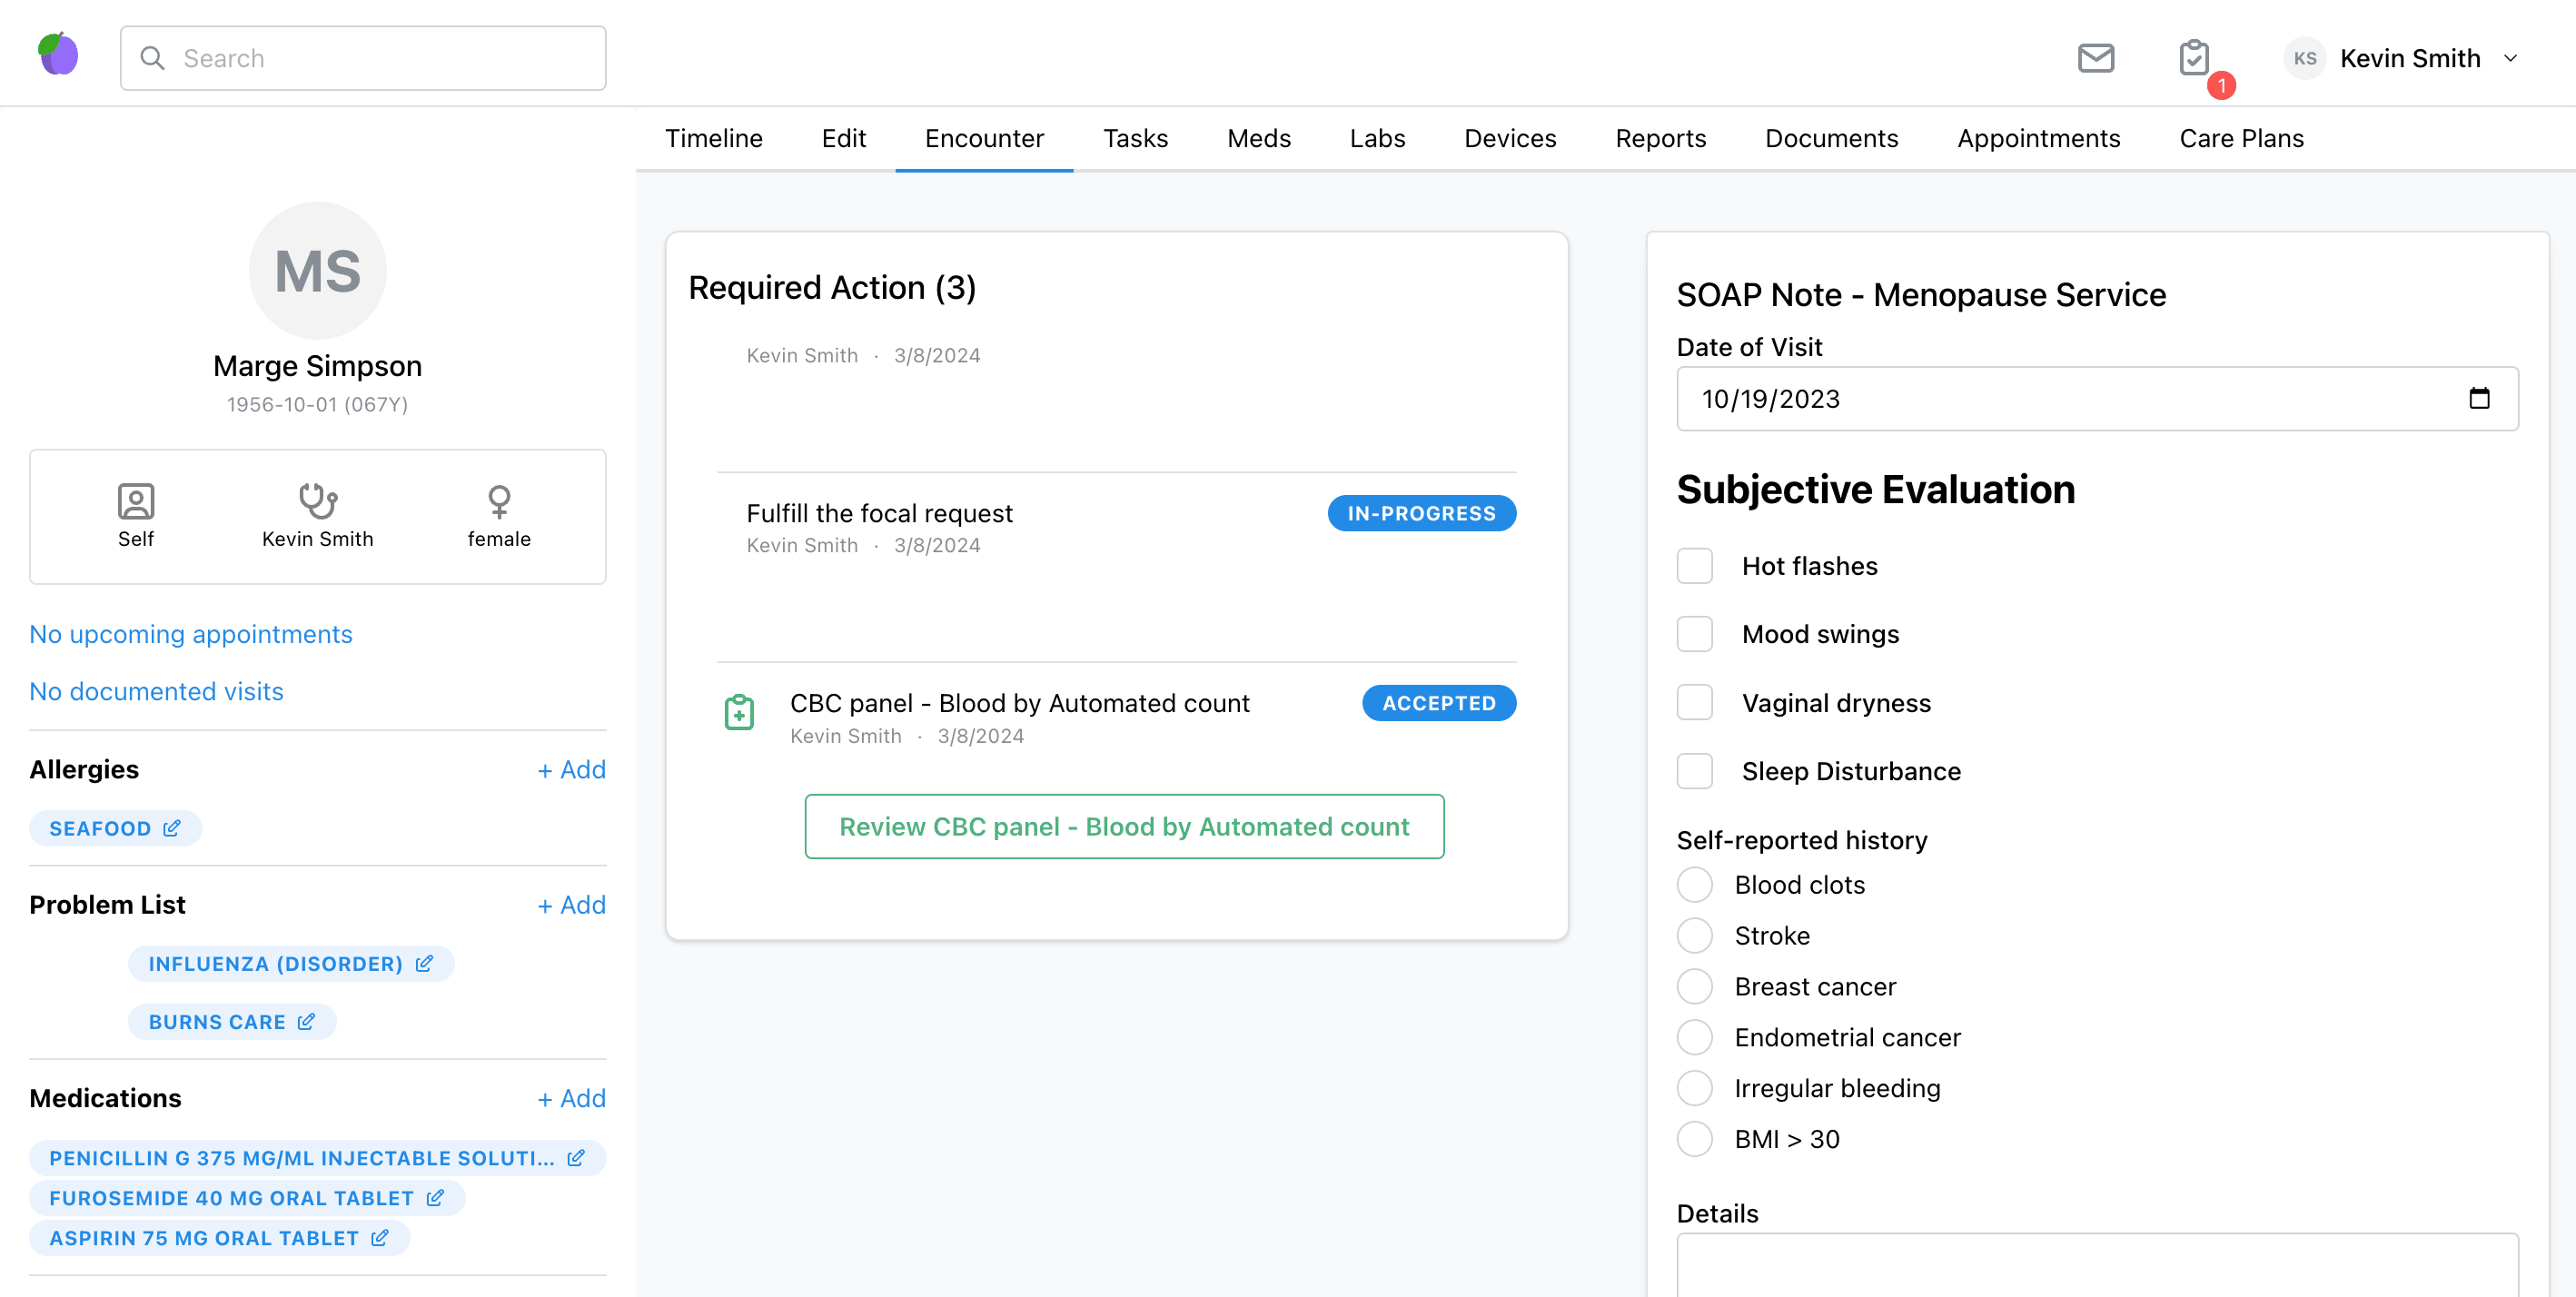Image resolution: width=2576 pixels, height=1297 pixels.
Task: Enable the Sleep Disturbance checkbox
Action: coord(1694,771)
